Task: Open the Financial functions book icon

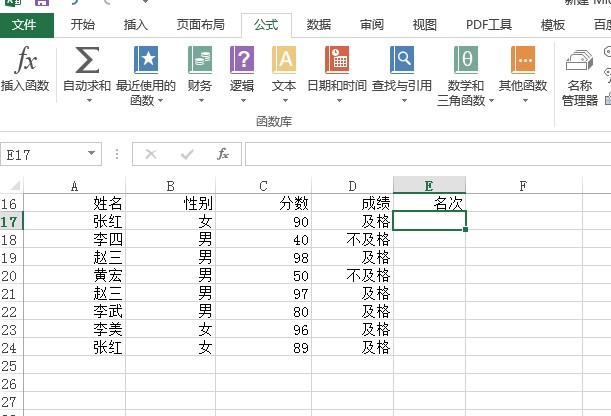Action: (x=200, y=60)
